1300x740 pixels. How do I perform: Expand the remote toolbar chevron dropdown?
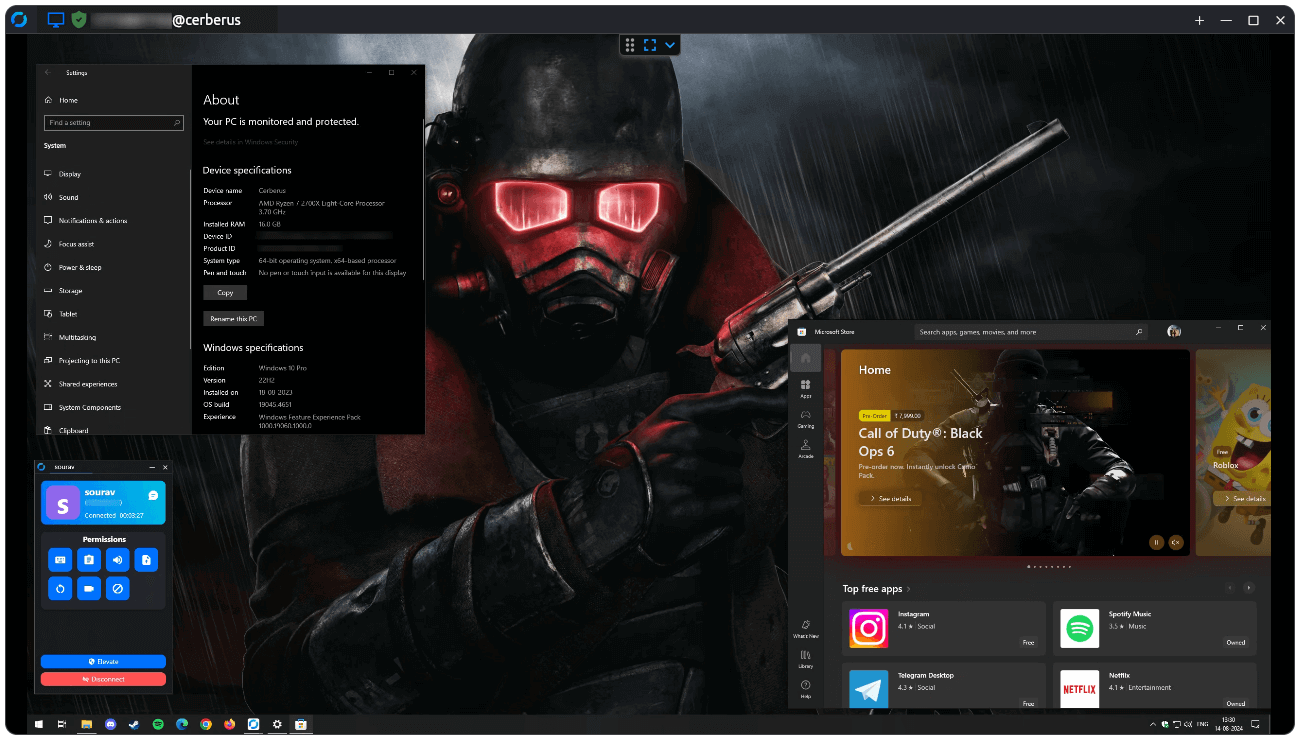click(x=668, y=44)
